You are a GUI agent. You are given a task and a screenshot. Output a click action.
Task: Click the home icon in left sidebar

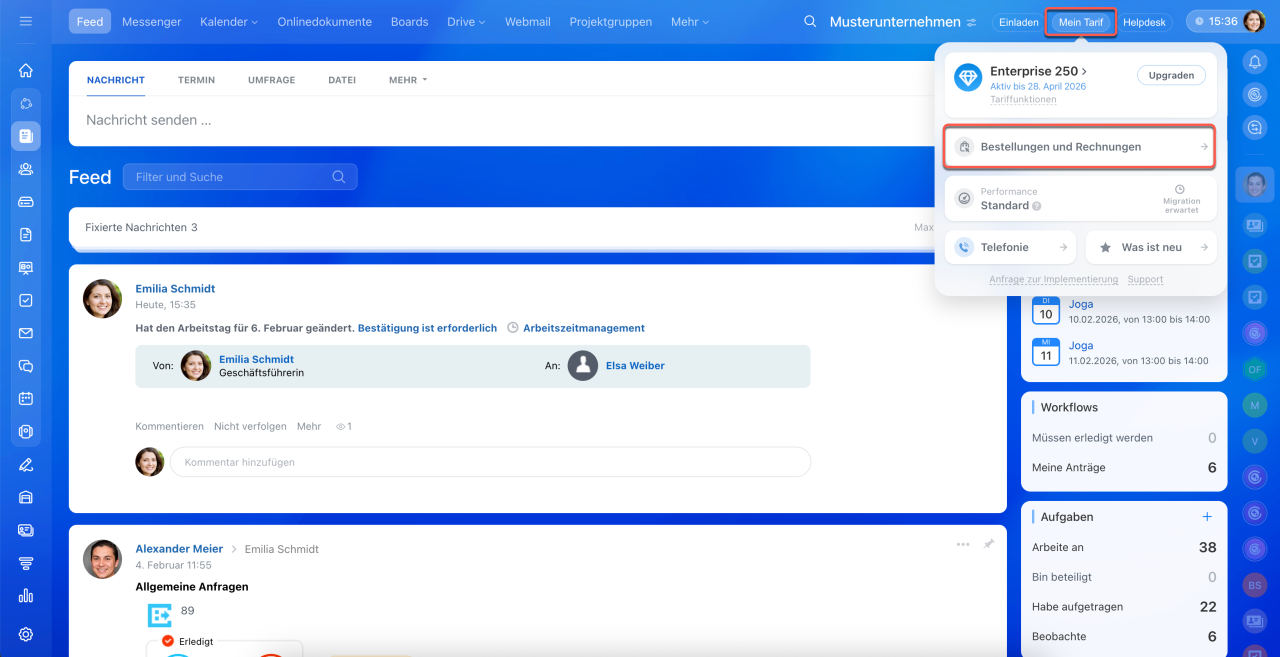coord(26,71)
